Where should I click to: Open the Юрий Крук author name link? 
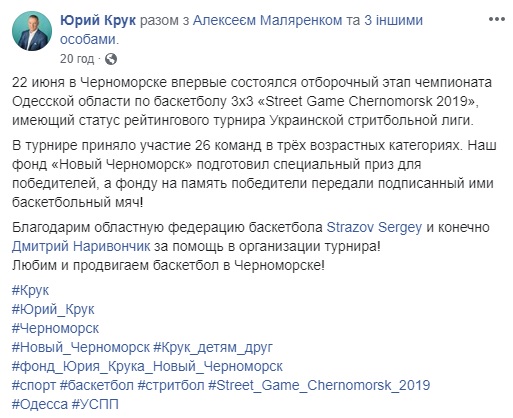pyautogui.click(x=98, y=20)
